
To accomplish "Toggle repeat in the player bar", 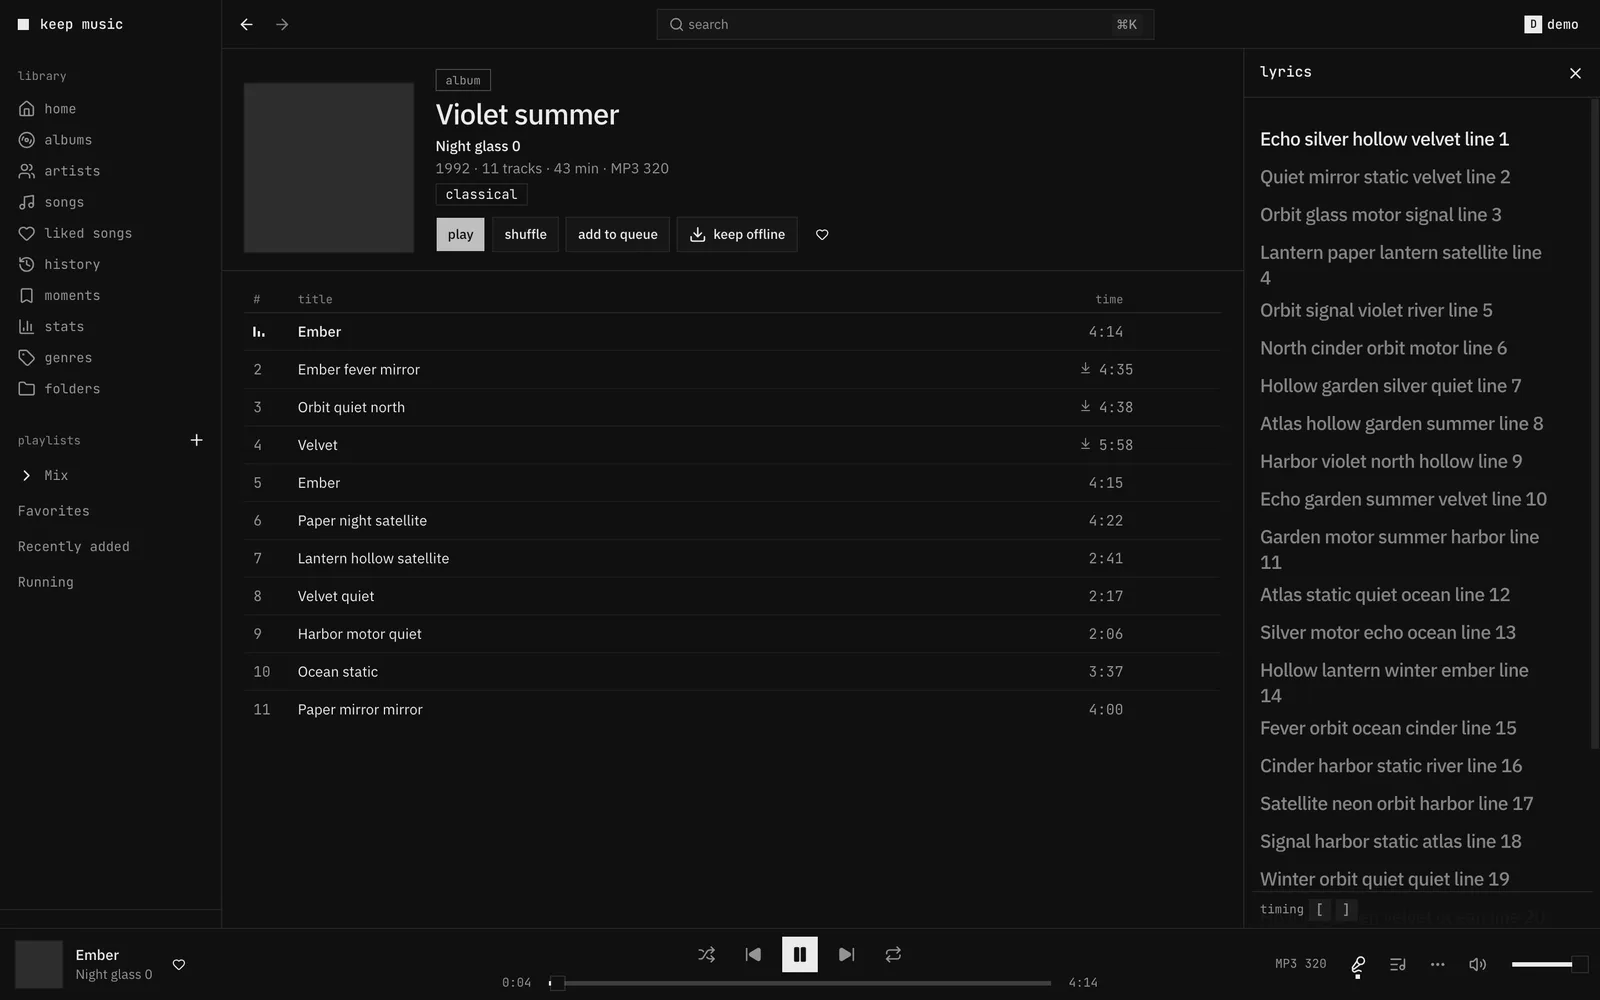I will [x=893, y=954].
